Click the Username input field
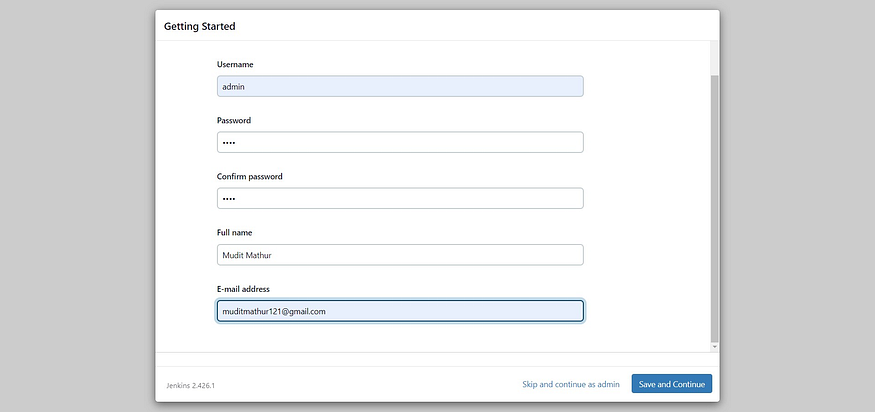Viewport: 875px width, 412px height. tap(399, 87)
